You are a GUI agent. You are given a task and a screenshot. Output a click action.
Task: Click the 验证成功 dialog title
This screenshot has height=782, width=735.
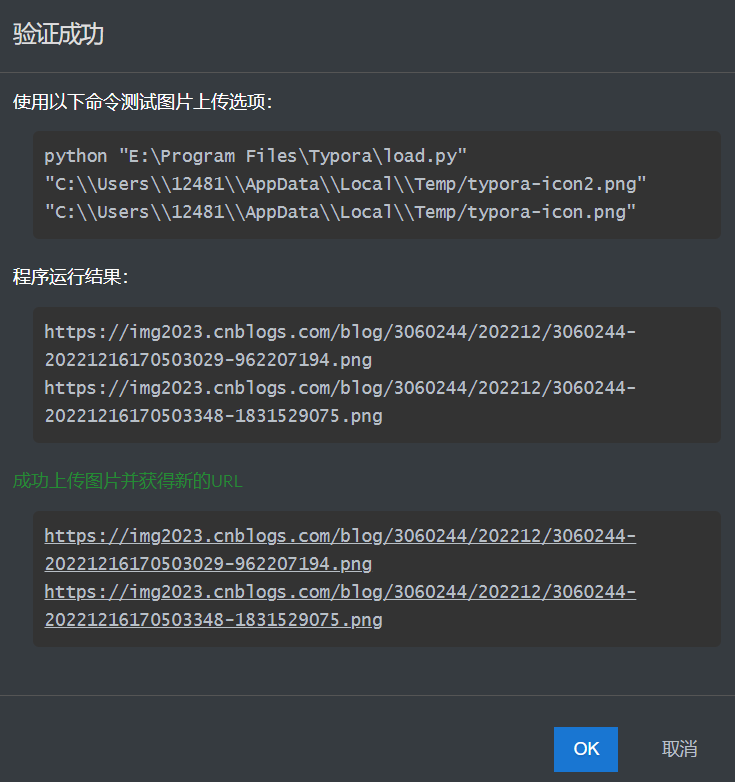(58, 34)
